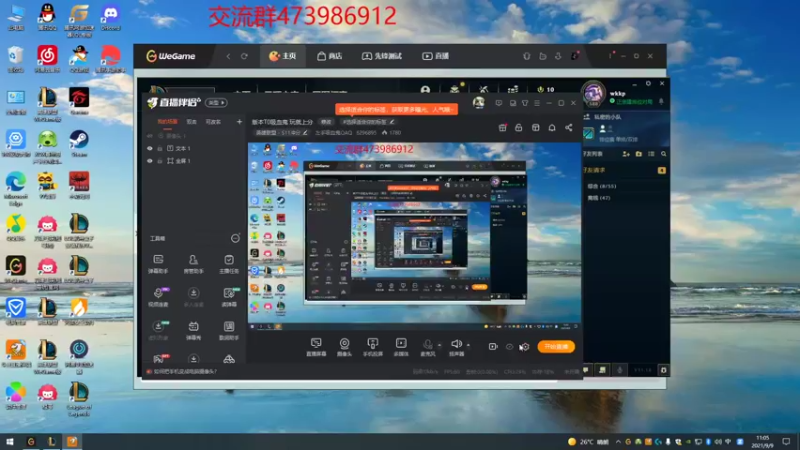Lock the fullscreen 1 source
The height and width of the screenshot is (450, 800).
point(160,161)
